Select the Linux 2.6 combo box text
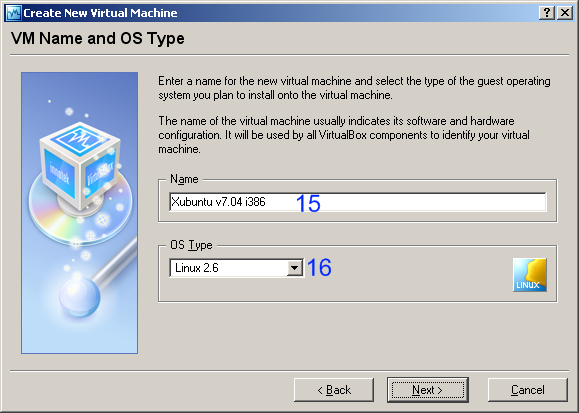The image size is (579, 413). (x=196, y=268)
